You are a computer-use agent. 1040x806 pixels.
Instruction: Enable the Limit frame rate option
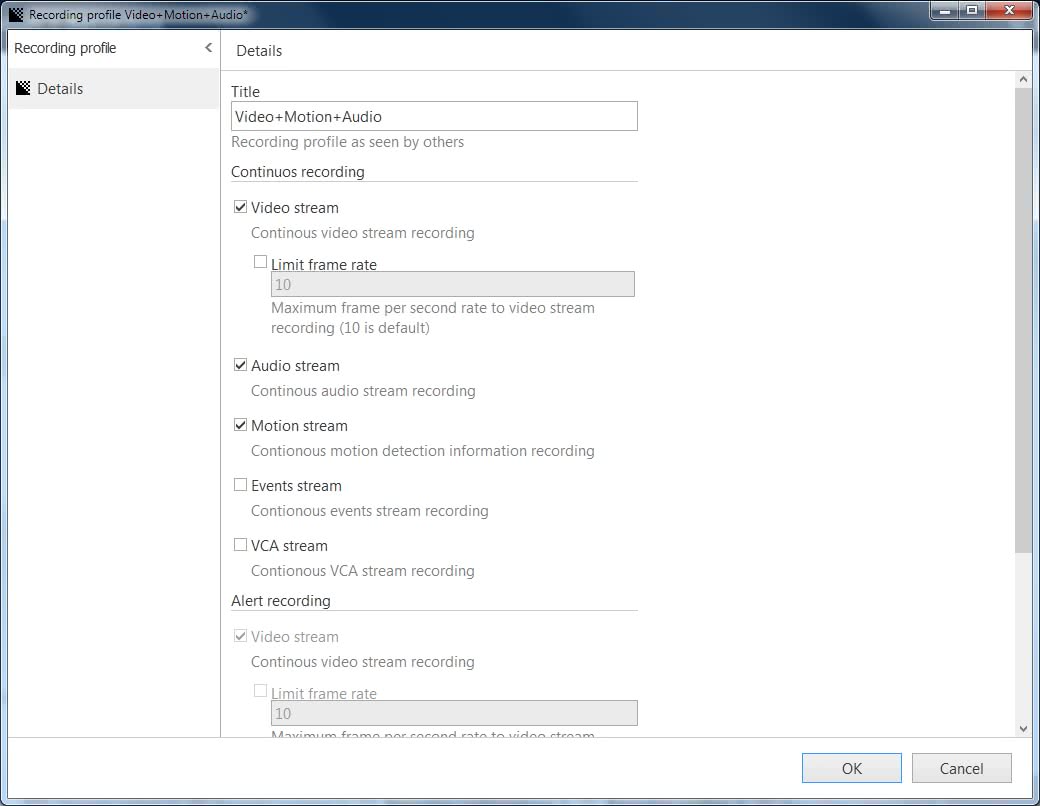260,261
